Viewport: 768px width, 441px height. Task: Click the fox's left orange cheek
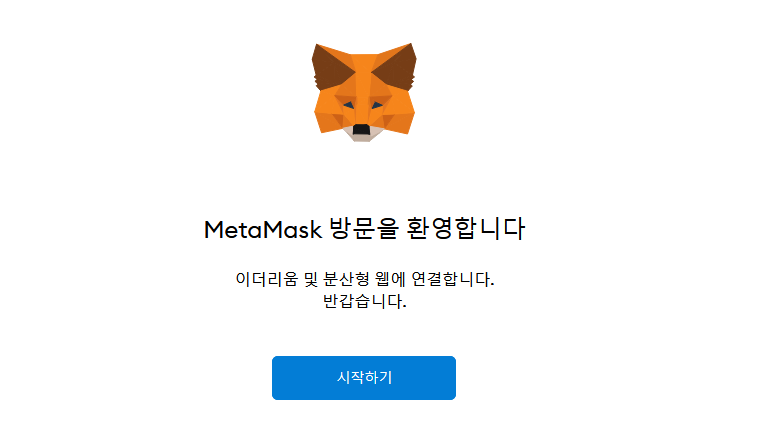click(x=328, y=116)
